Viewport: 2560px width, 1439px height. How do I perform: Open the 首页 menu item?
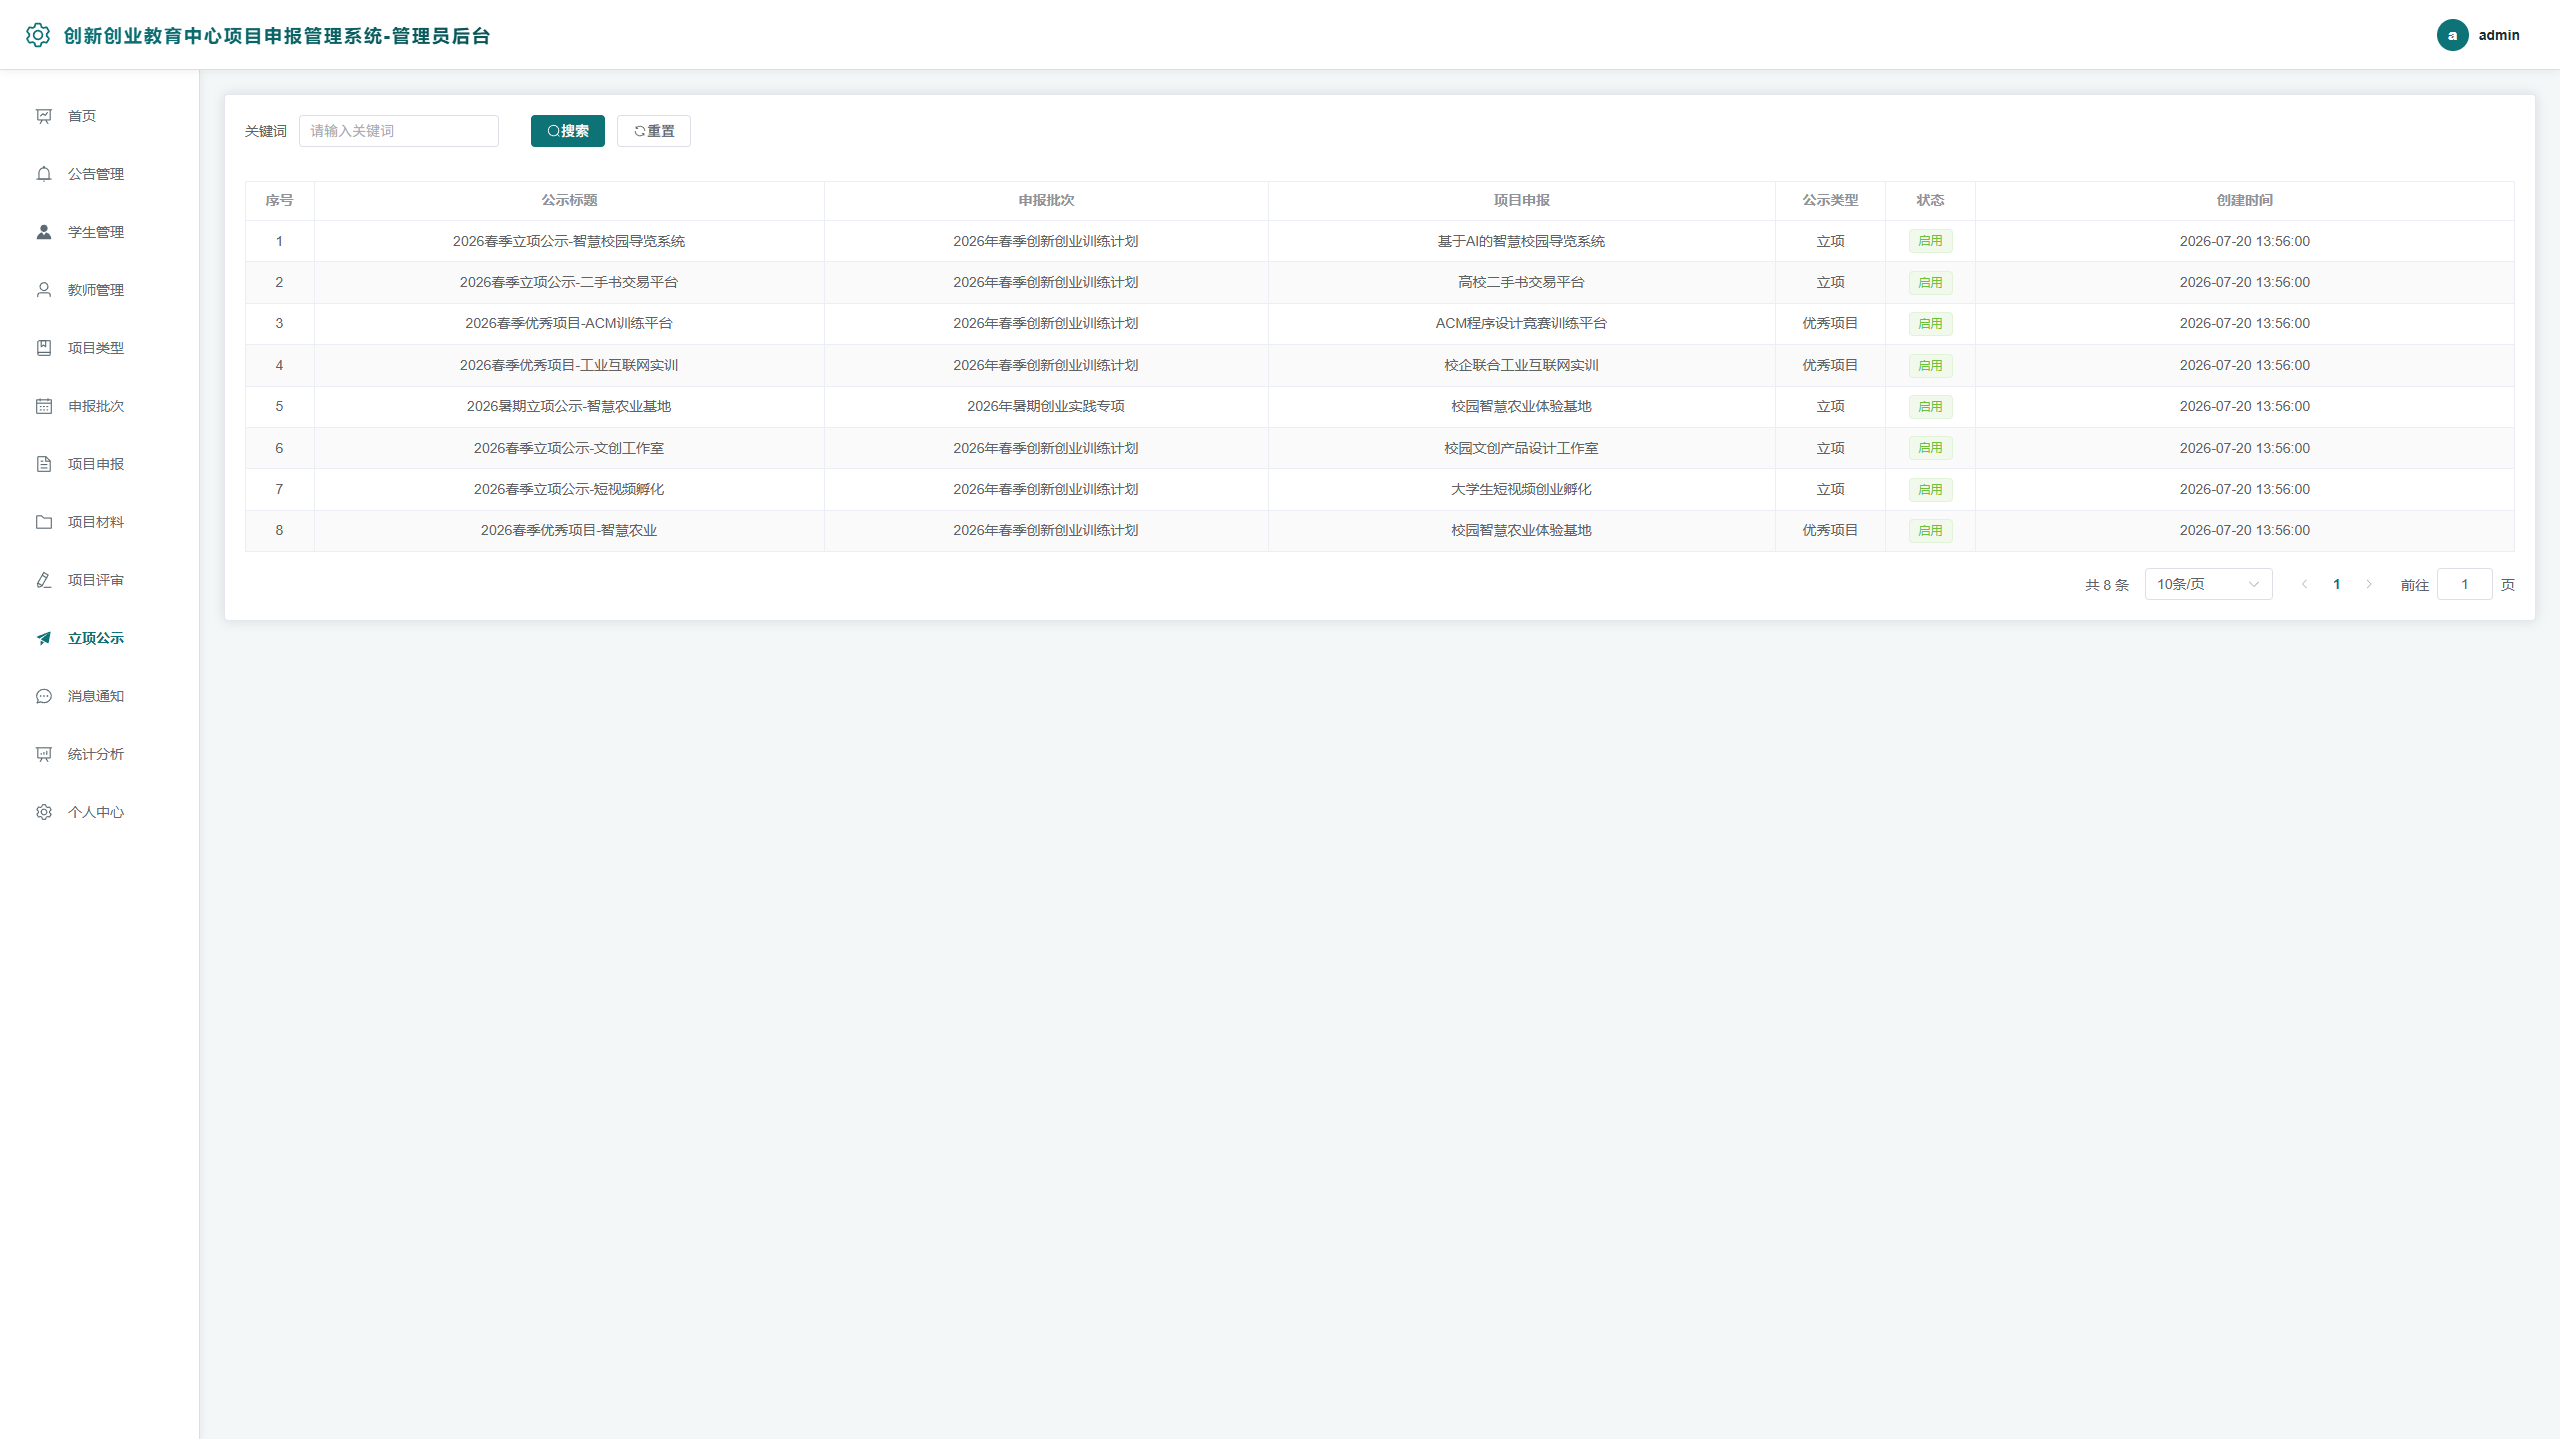[100, 116]
